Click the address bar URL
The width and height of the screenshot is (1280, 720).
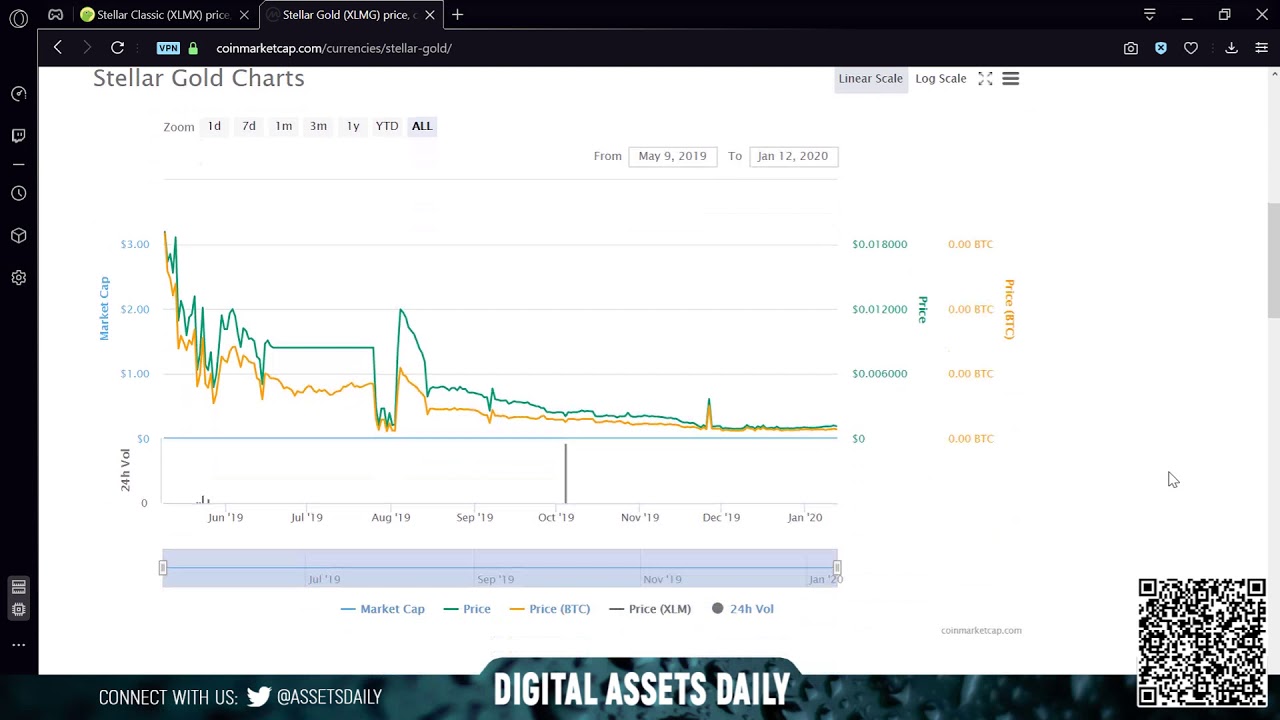[x=334, y=48]
